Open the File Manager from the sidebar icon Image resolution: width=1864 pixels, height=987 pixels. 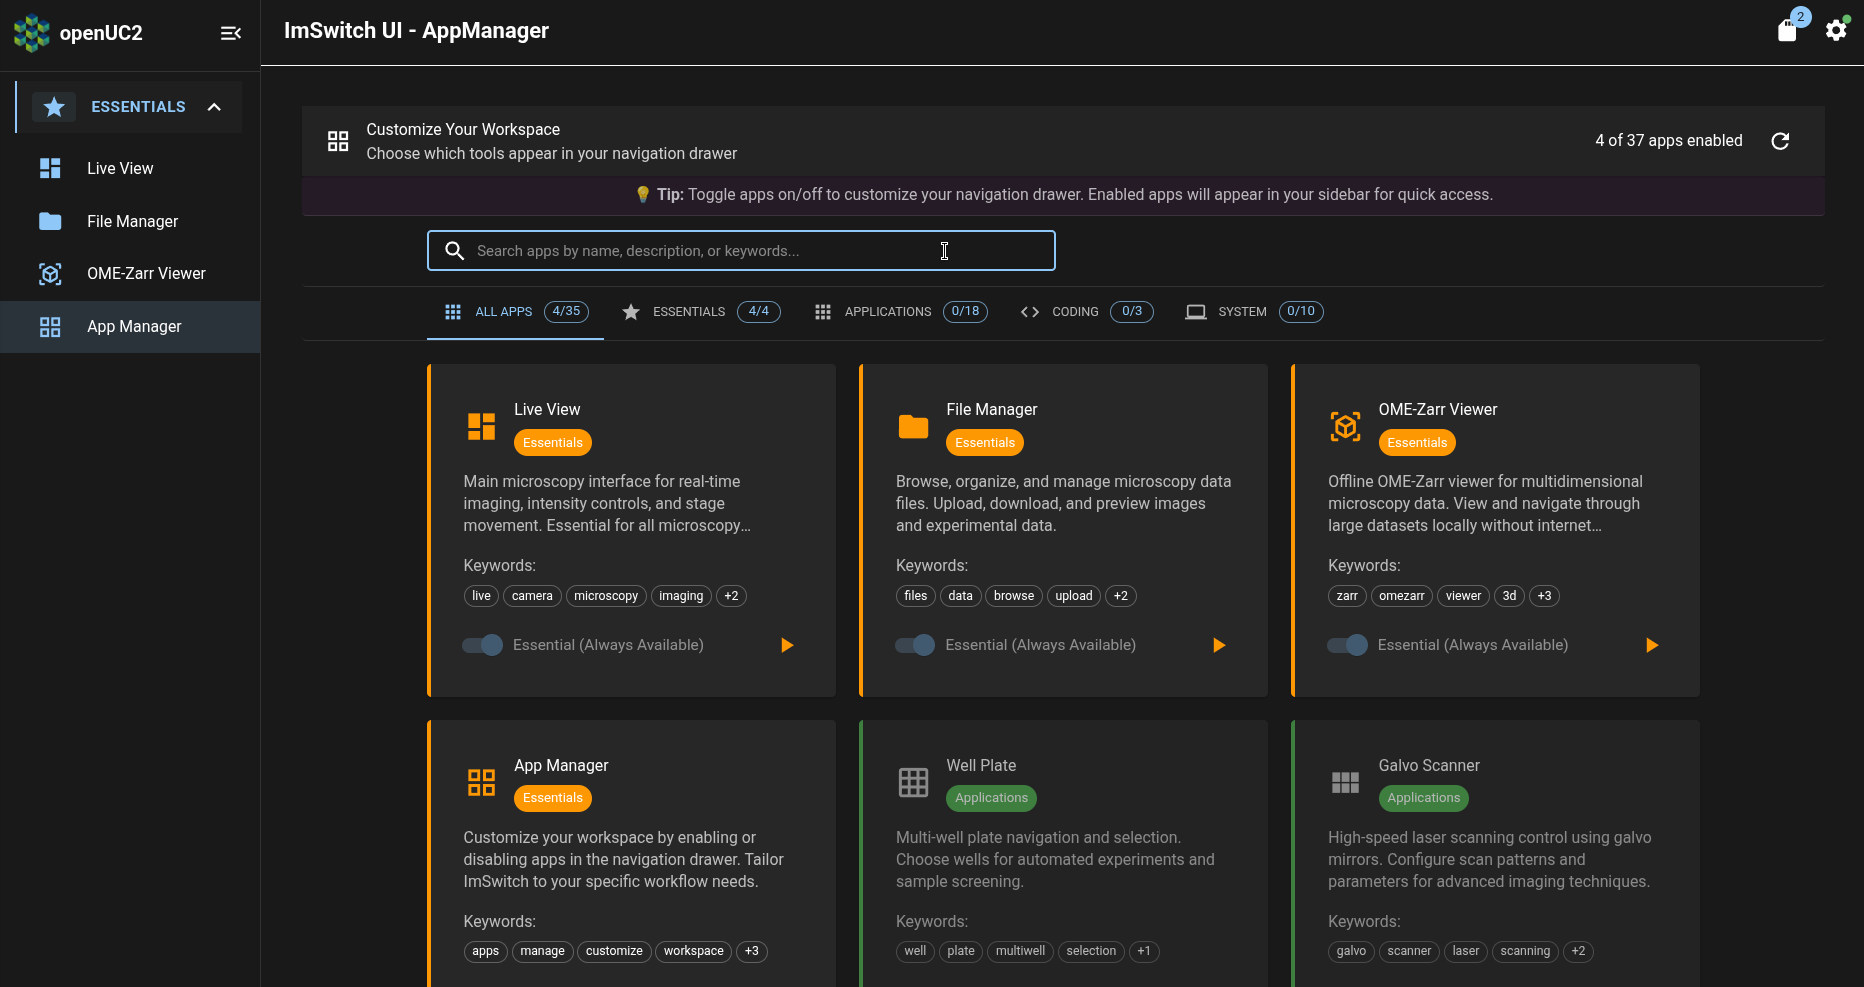pos(50,221)
